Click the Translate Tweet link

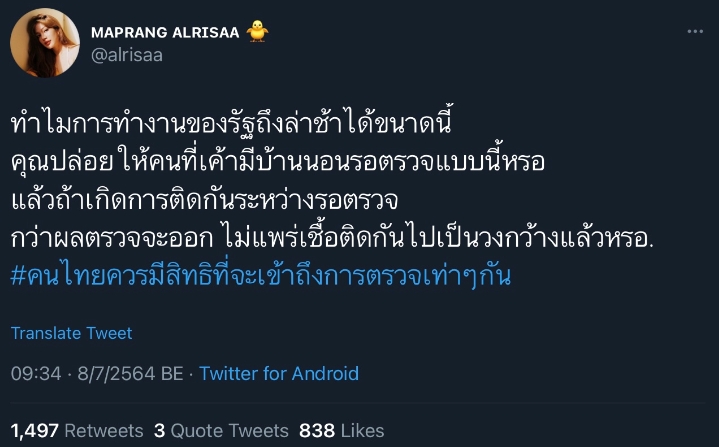pyautogui.click(x=71, y=333)
